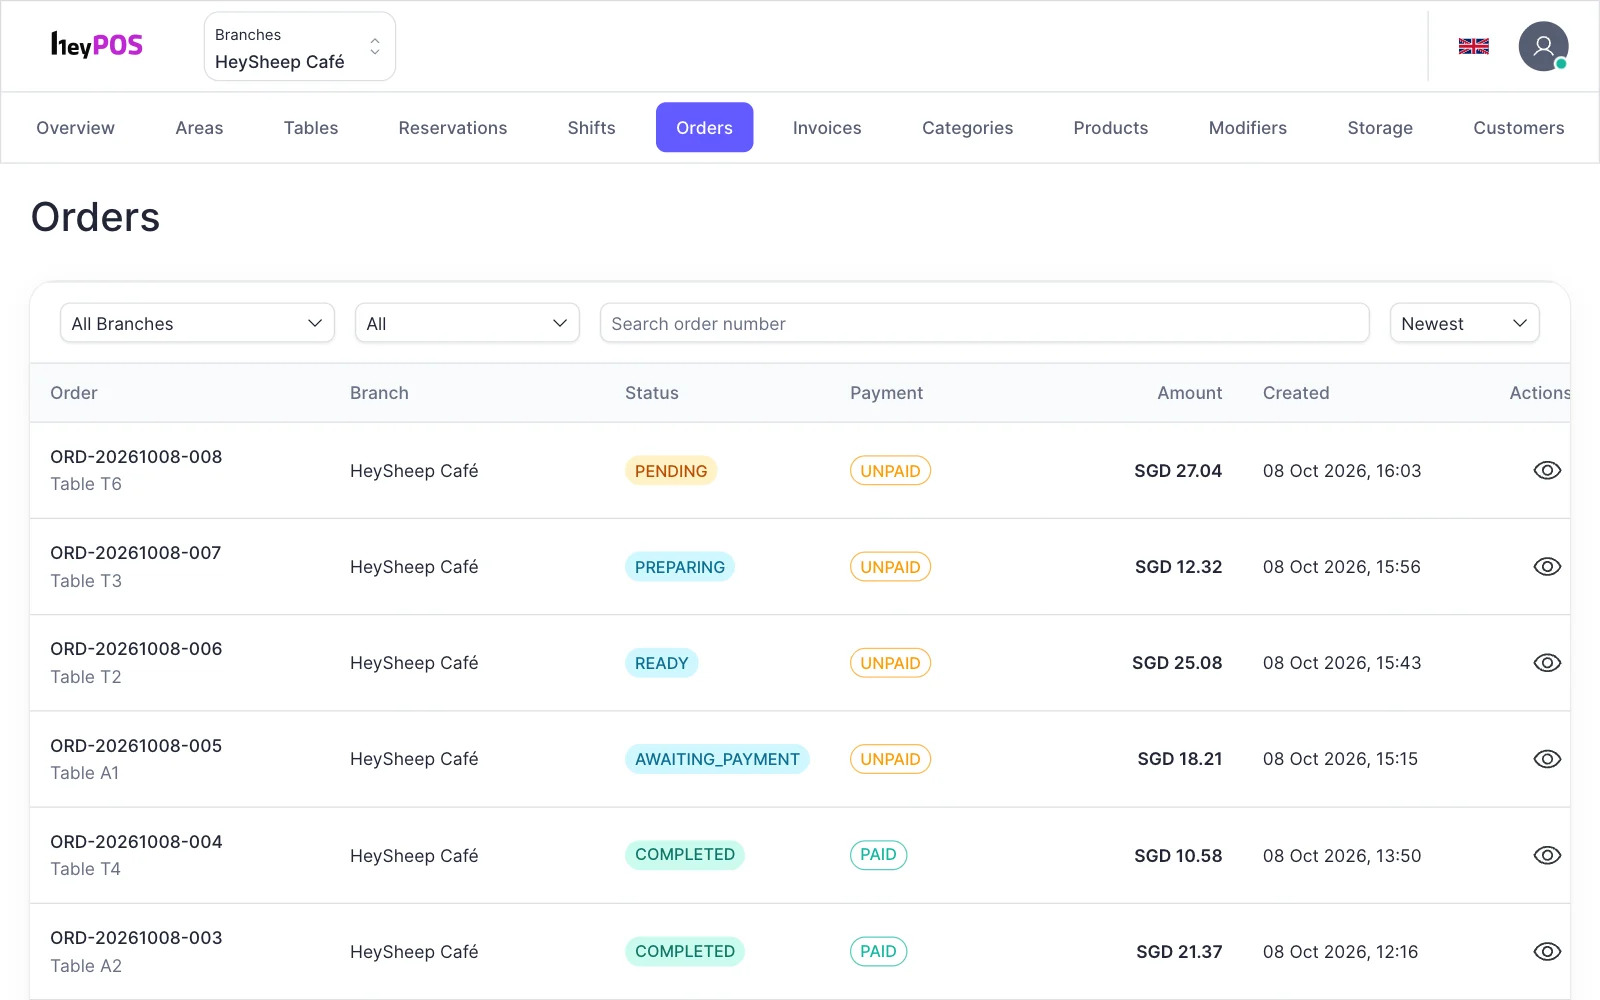Go to the Overview tab
1600x1000 pixels.
[x=76, y=128]
